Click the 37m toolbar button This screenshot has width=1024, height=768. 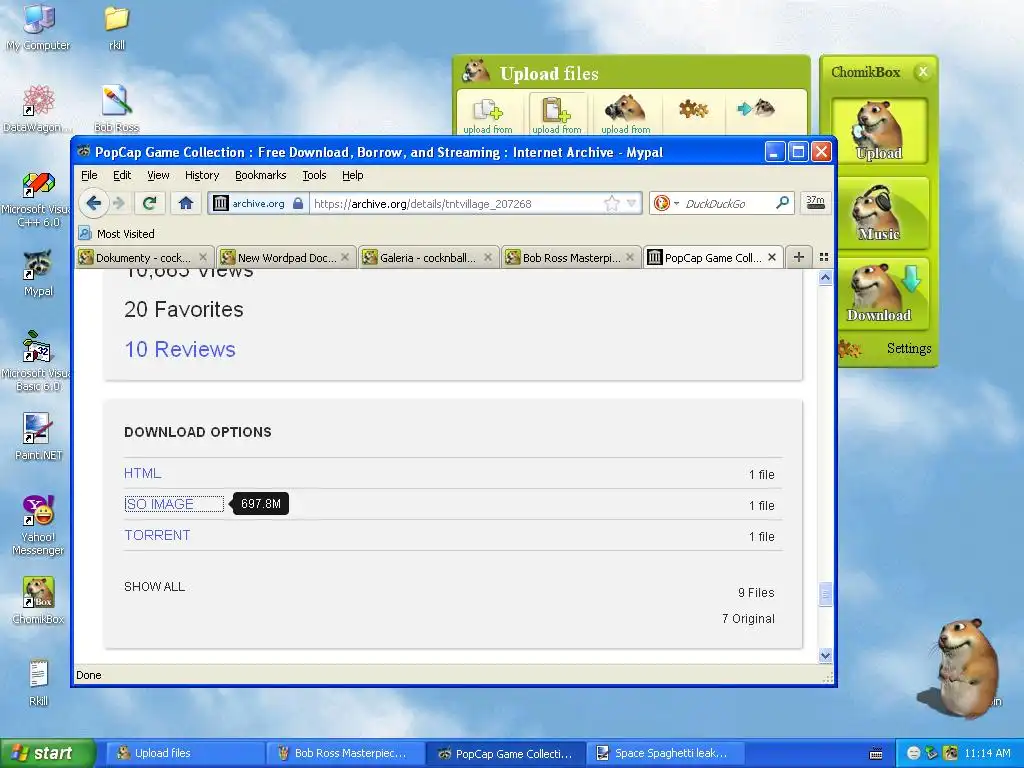(815, 203)
